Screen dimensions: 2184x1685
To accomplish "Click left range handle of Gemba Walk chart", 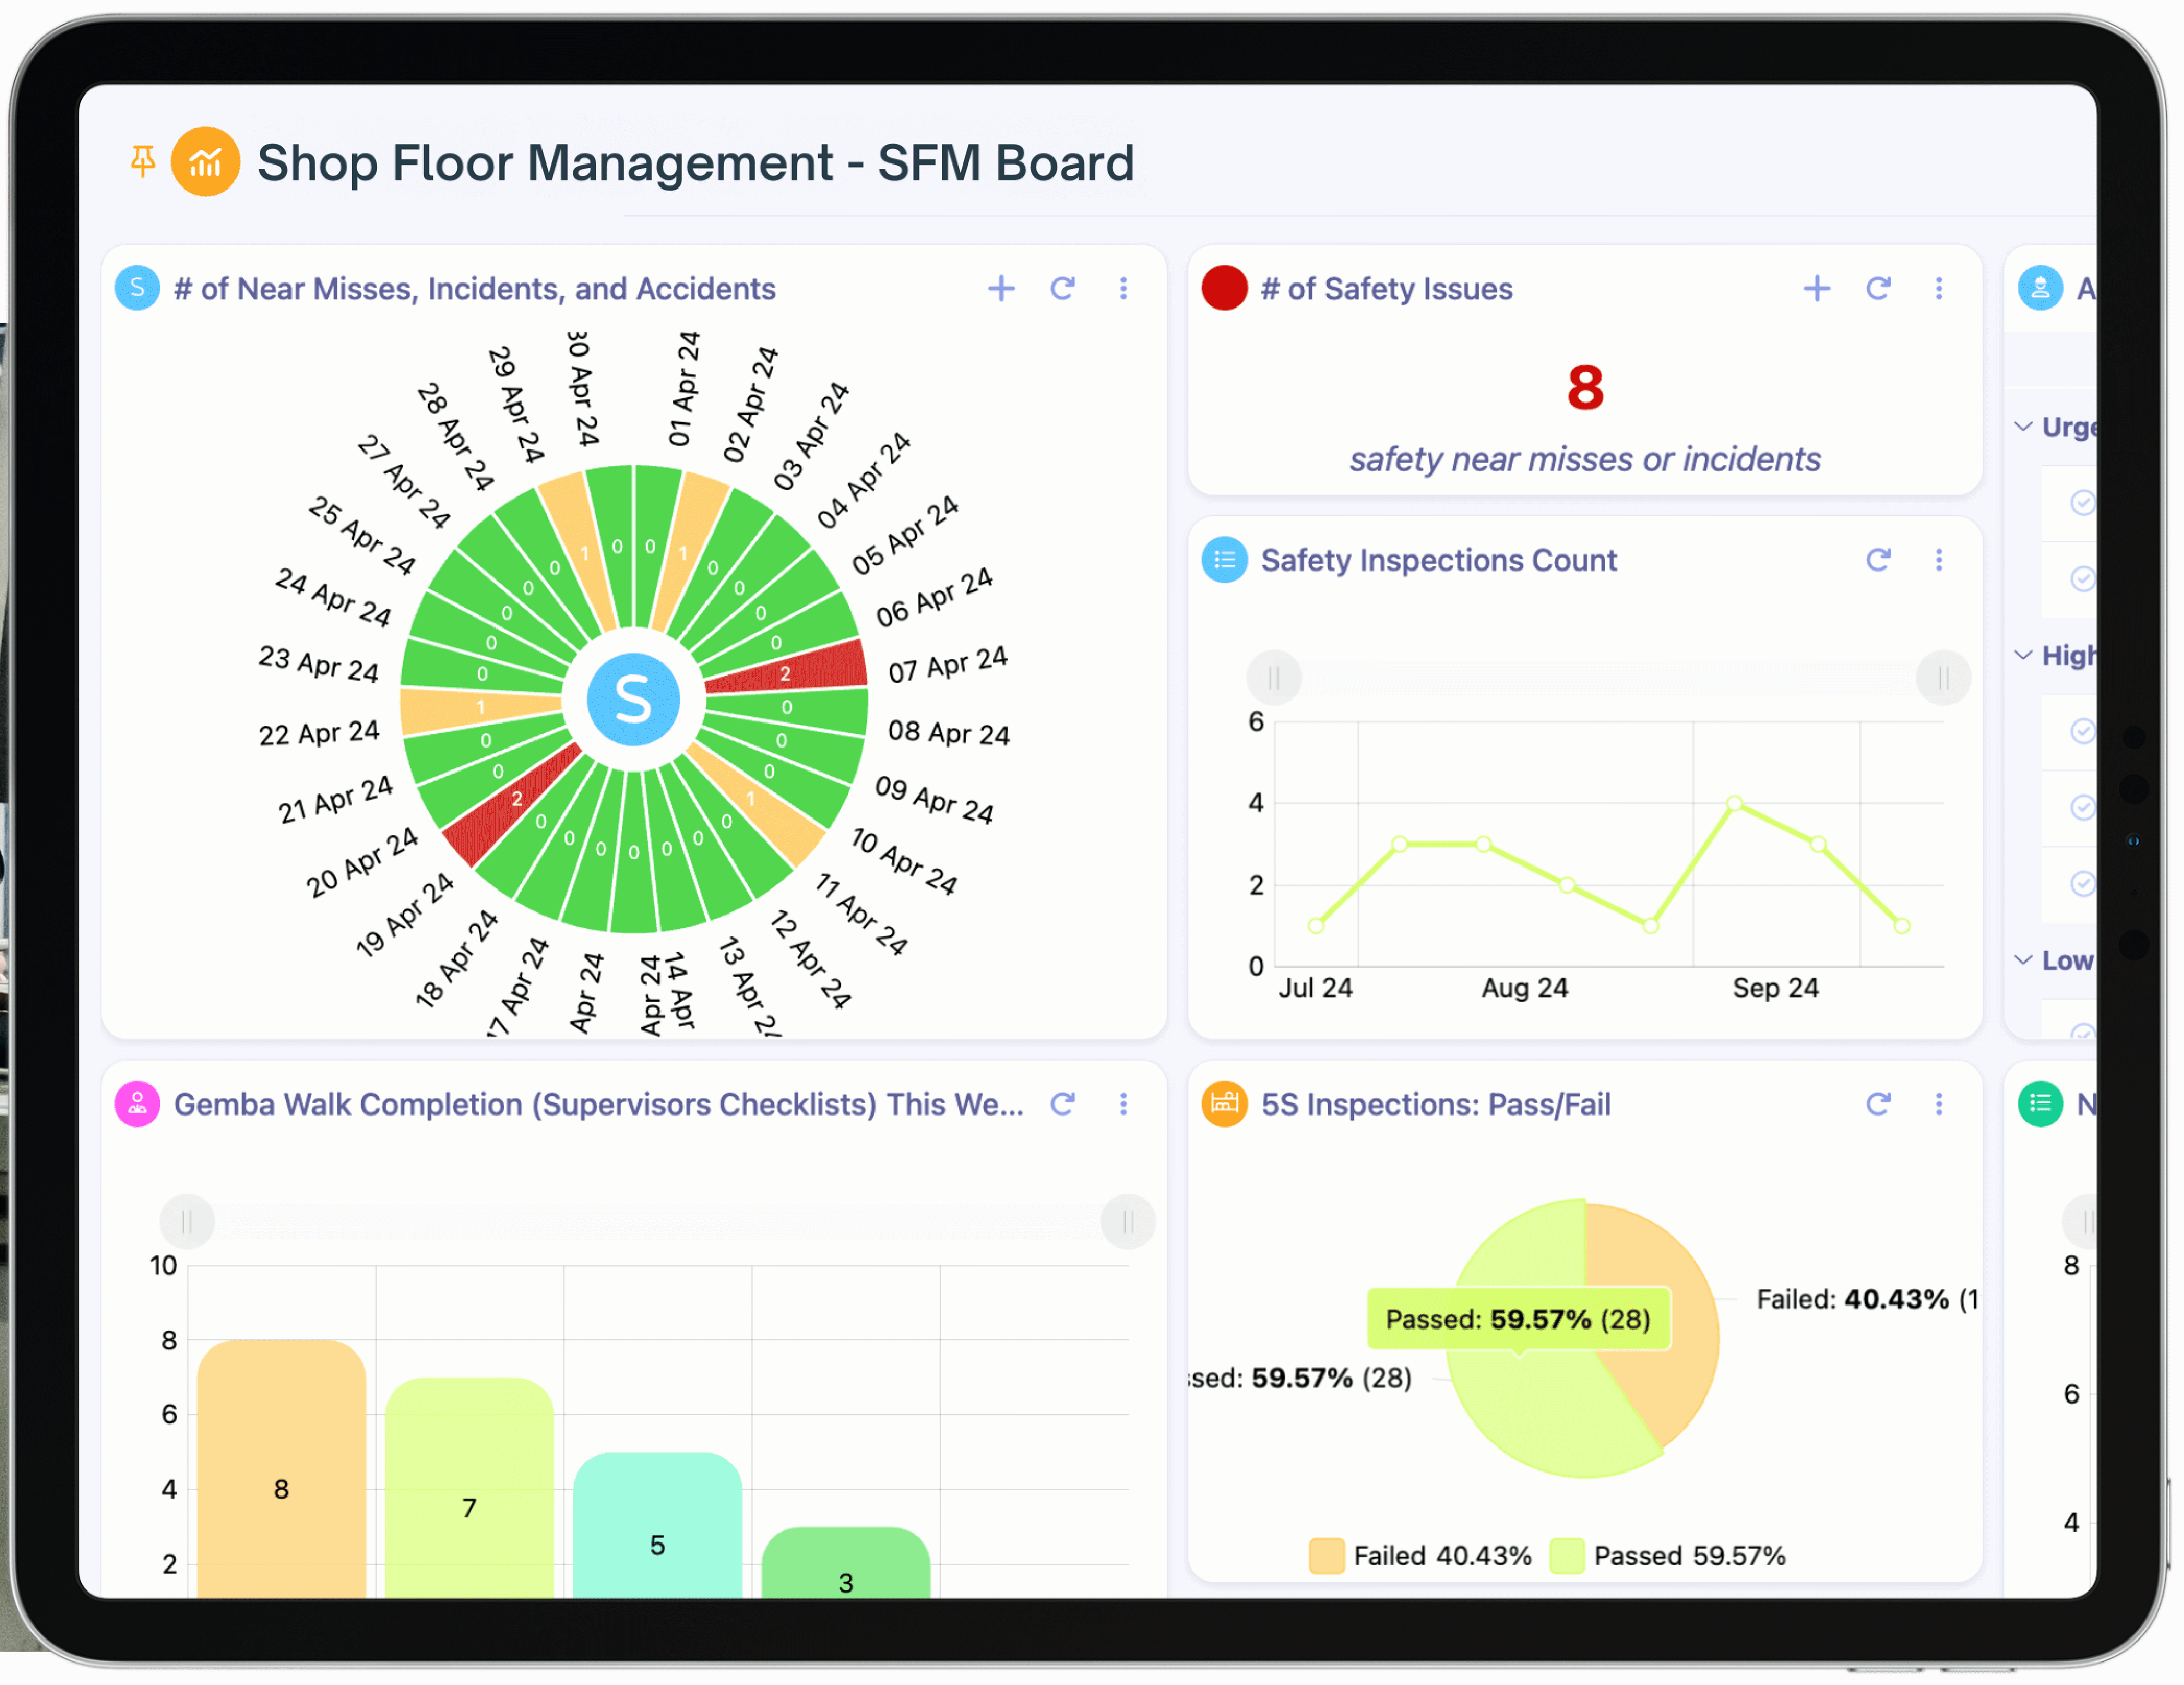I will [x=187, y=1222].
